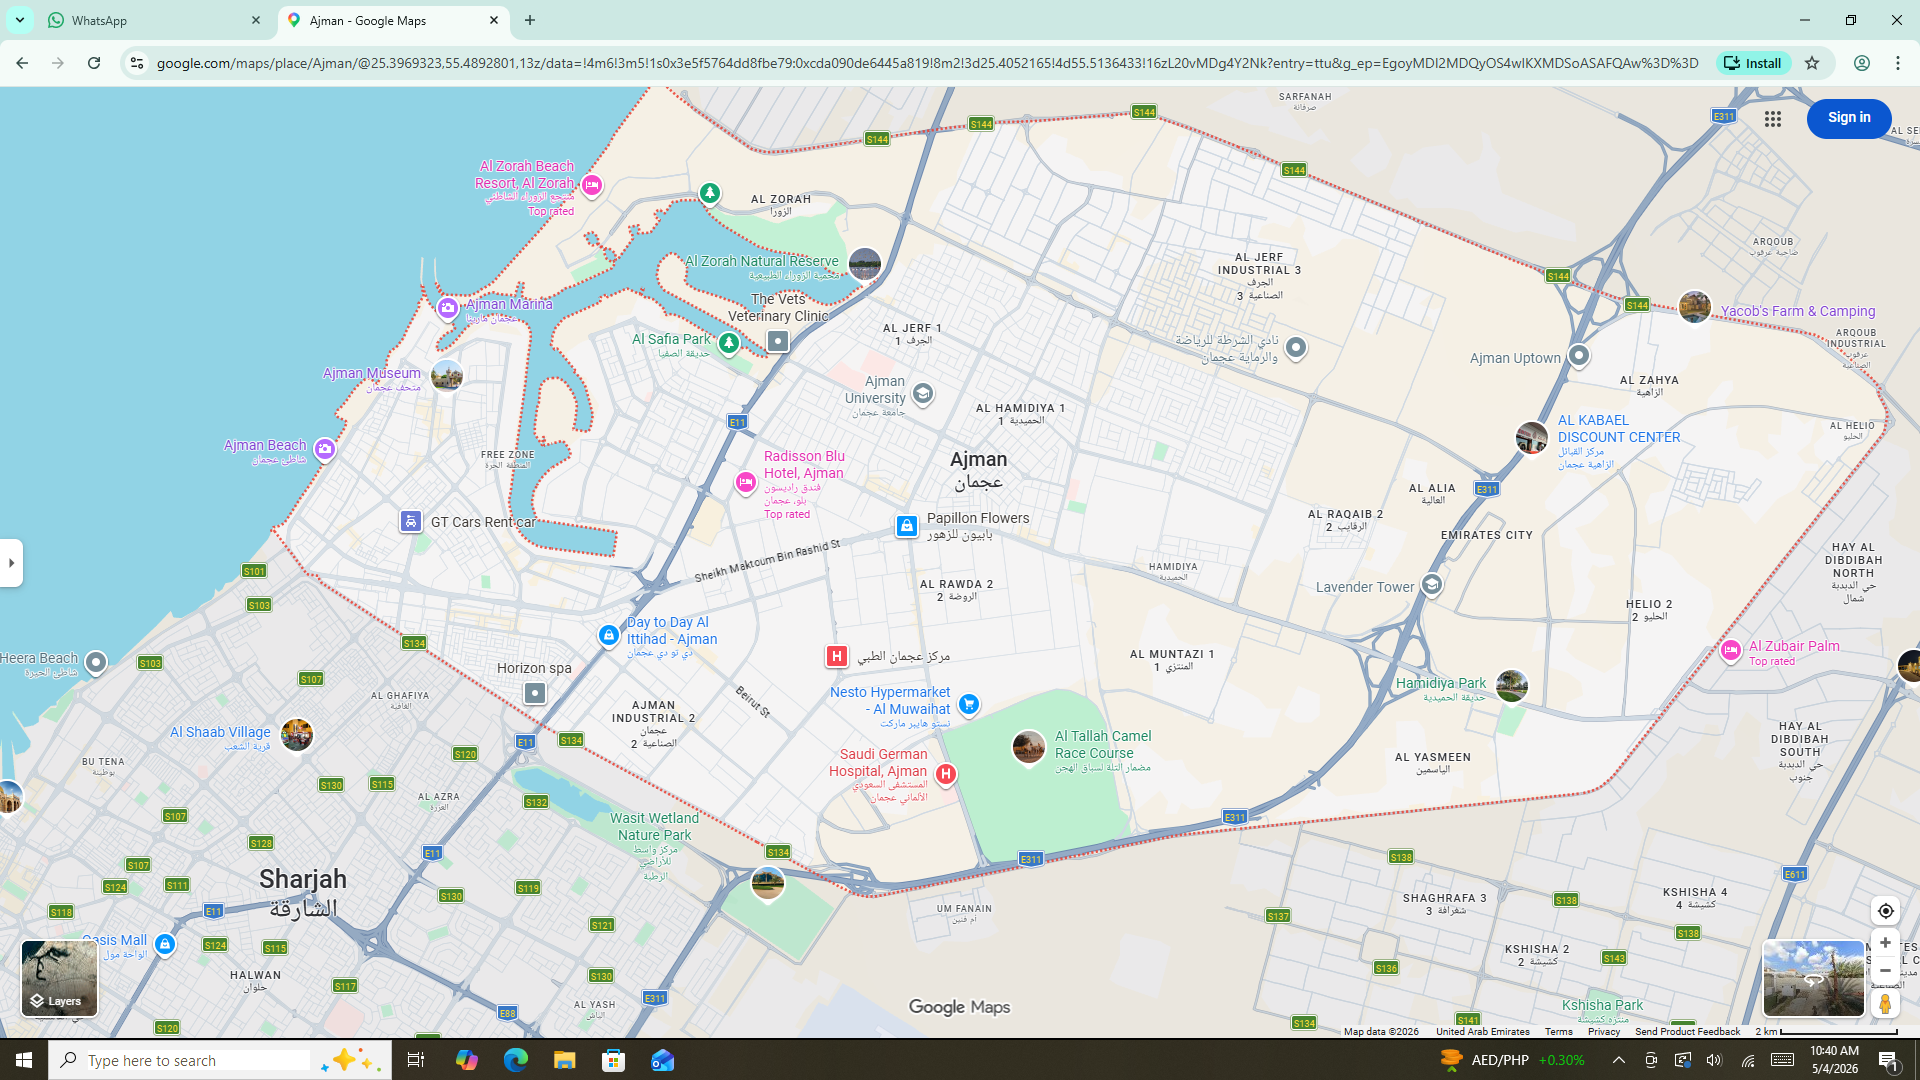Open Papillon Flowers shopping pin
1920x1080 pixels.
(x=907, y=526)
